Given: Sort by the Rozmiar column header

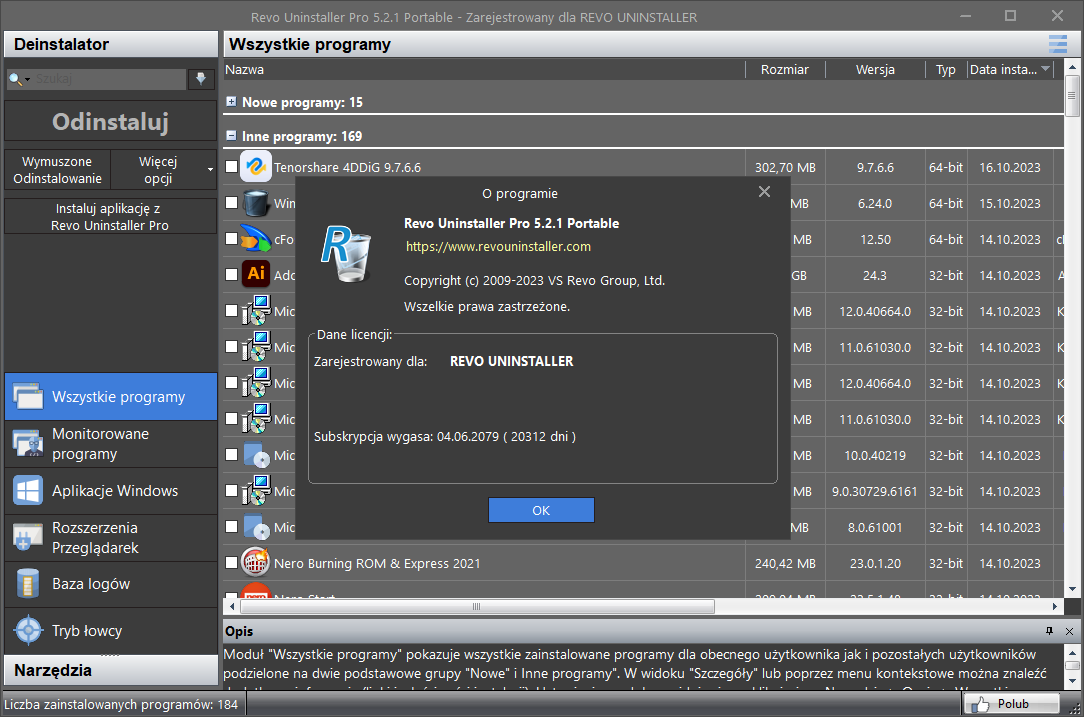Looking at the screenshot, I should point(785,70).
